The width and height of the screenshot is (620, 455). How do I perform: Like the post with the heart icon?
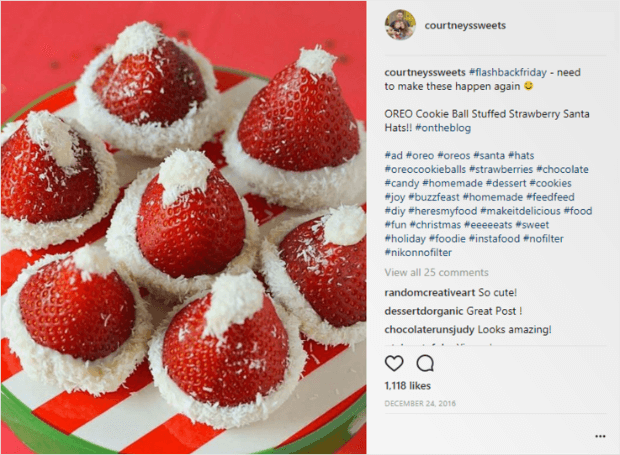394,363
